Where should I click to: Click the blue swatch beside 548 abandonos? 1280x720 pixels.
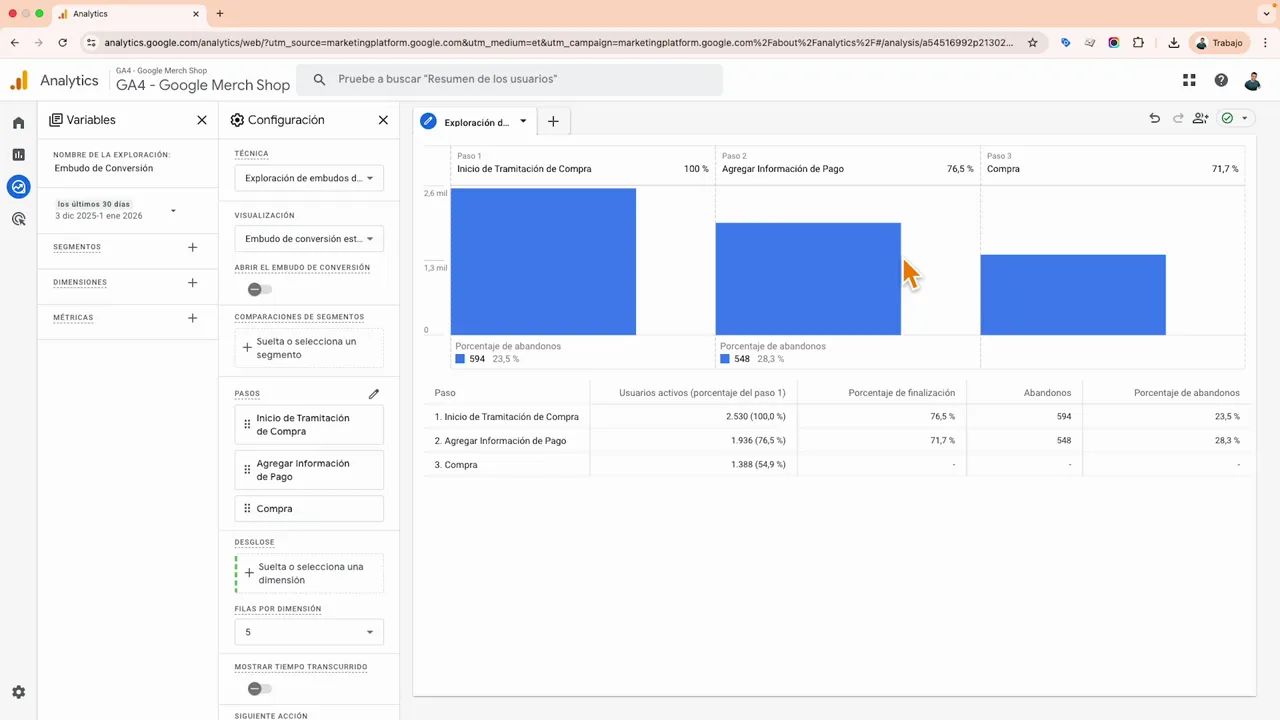725,359
